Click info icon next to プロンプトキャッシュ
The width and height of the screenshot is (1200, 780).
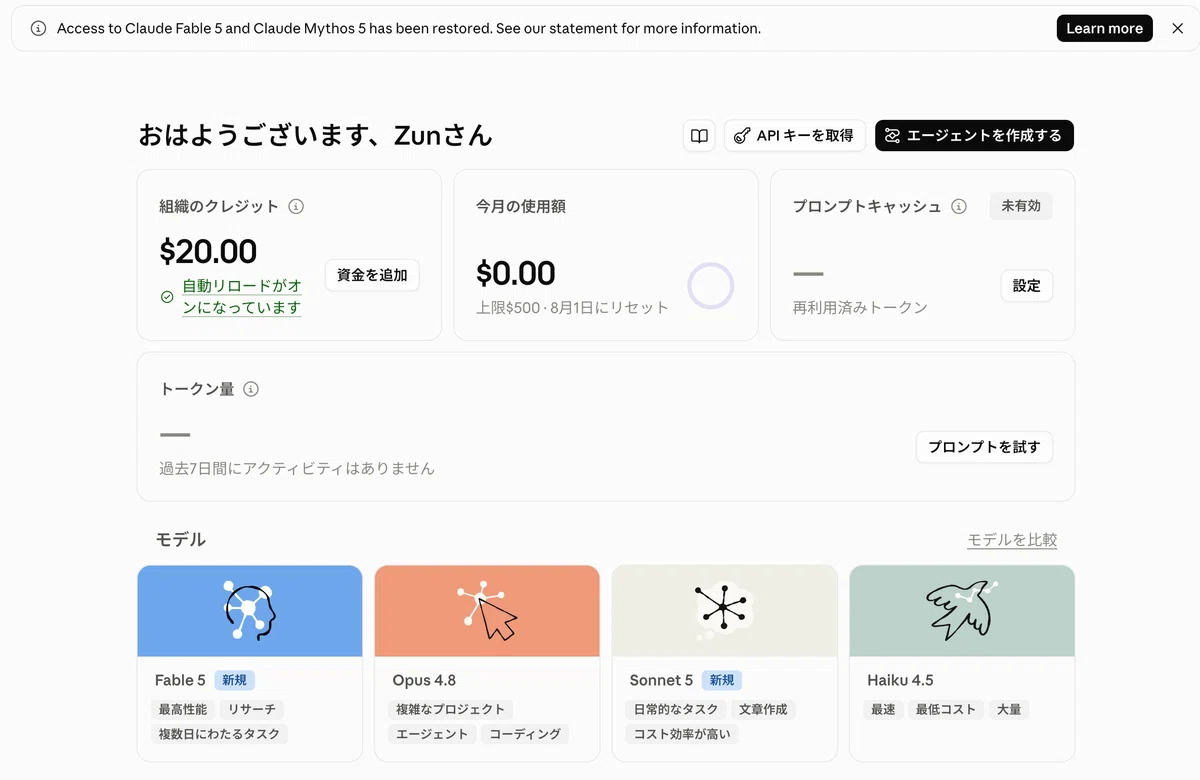(959, 207)
